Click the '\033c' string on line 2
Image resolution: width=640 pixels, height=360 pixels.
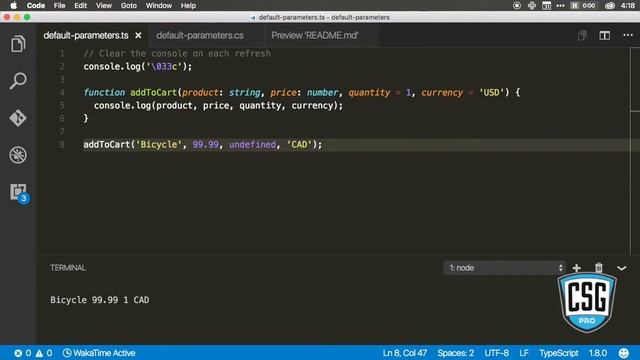[164, 67]
